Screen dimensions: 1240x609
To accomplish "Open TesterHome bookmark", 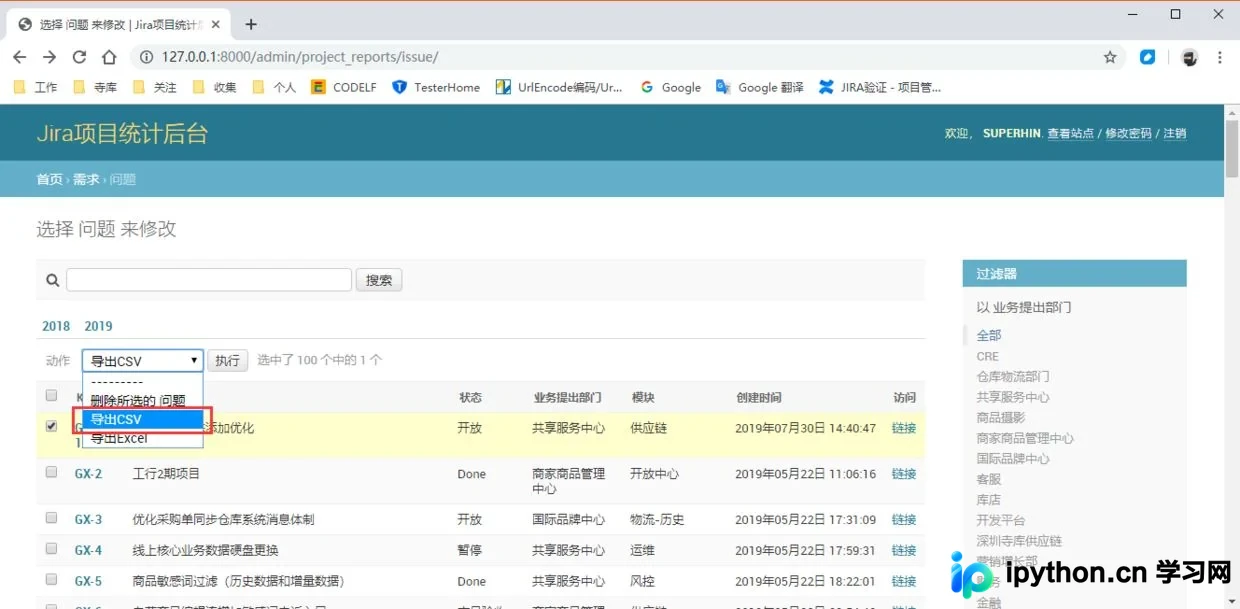I will 436,87.
